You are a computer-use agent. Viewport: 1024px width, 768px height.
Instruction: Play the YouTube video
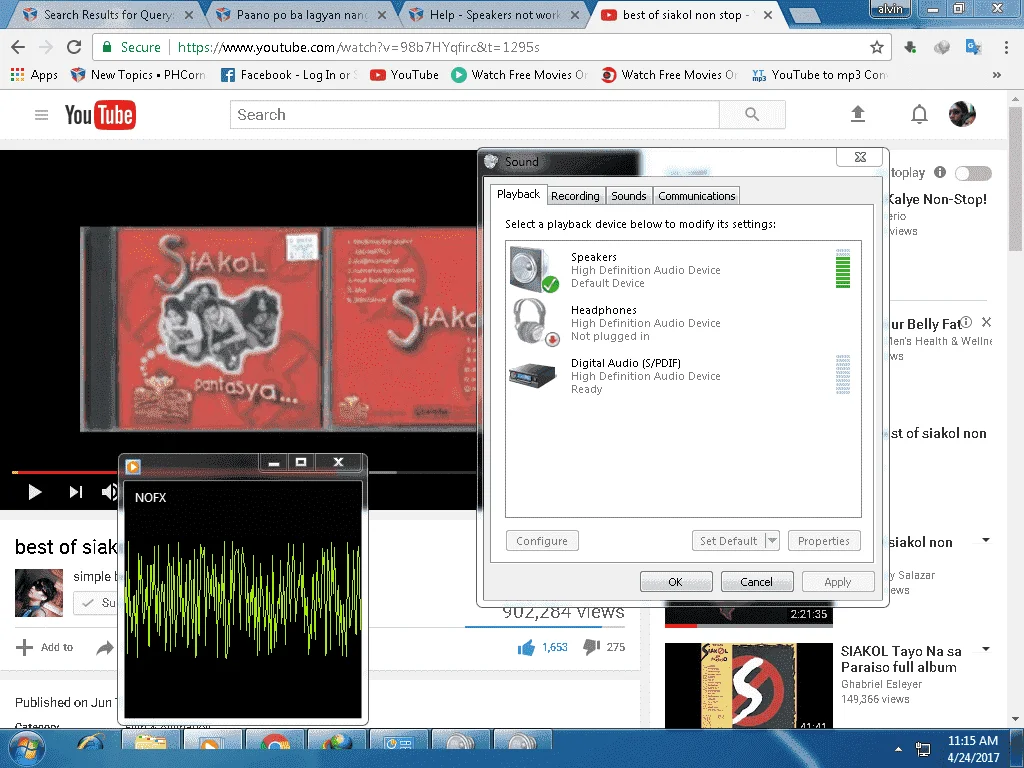click(35, 492)
